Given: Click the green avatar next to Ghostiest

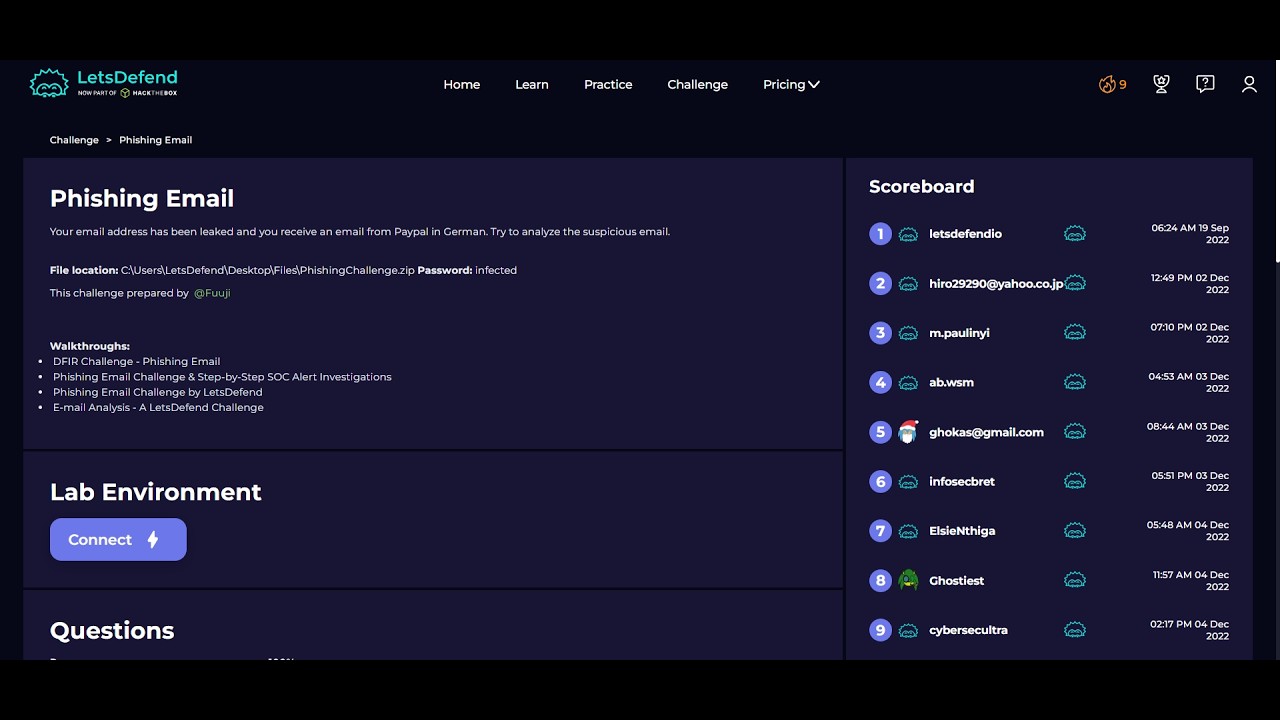Looking at the screenshot, I should pos(908,580).
